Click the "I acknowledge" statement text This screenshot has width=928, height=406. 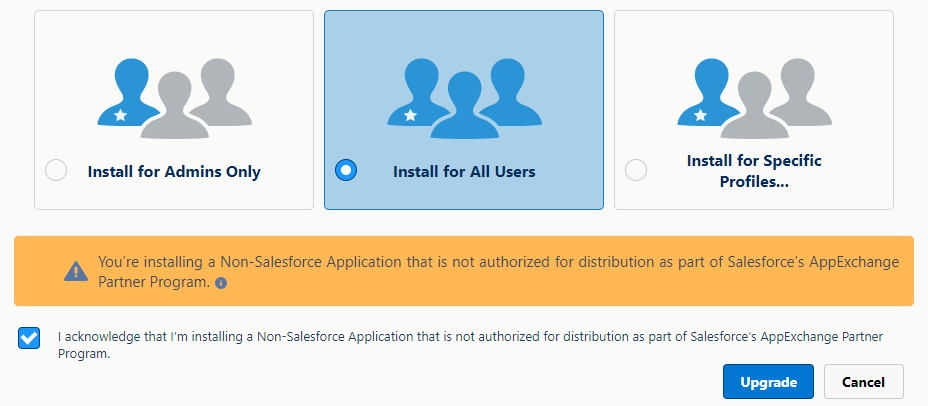point(470,337)
